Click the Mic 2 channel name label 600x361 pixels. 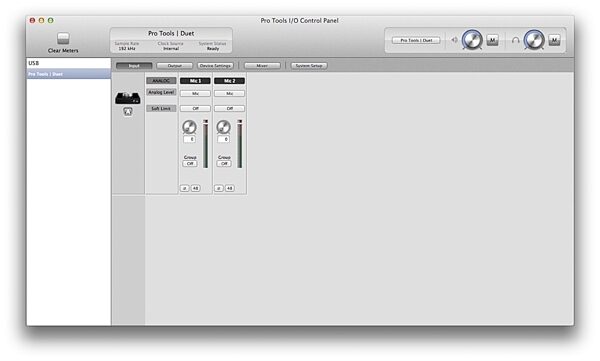pyautogui.click(x=229, y=81)
